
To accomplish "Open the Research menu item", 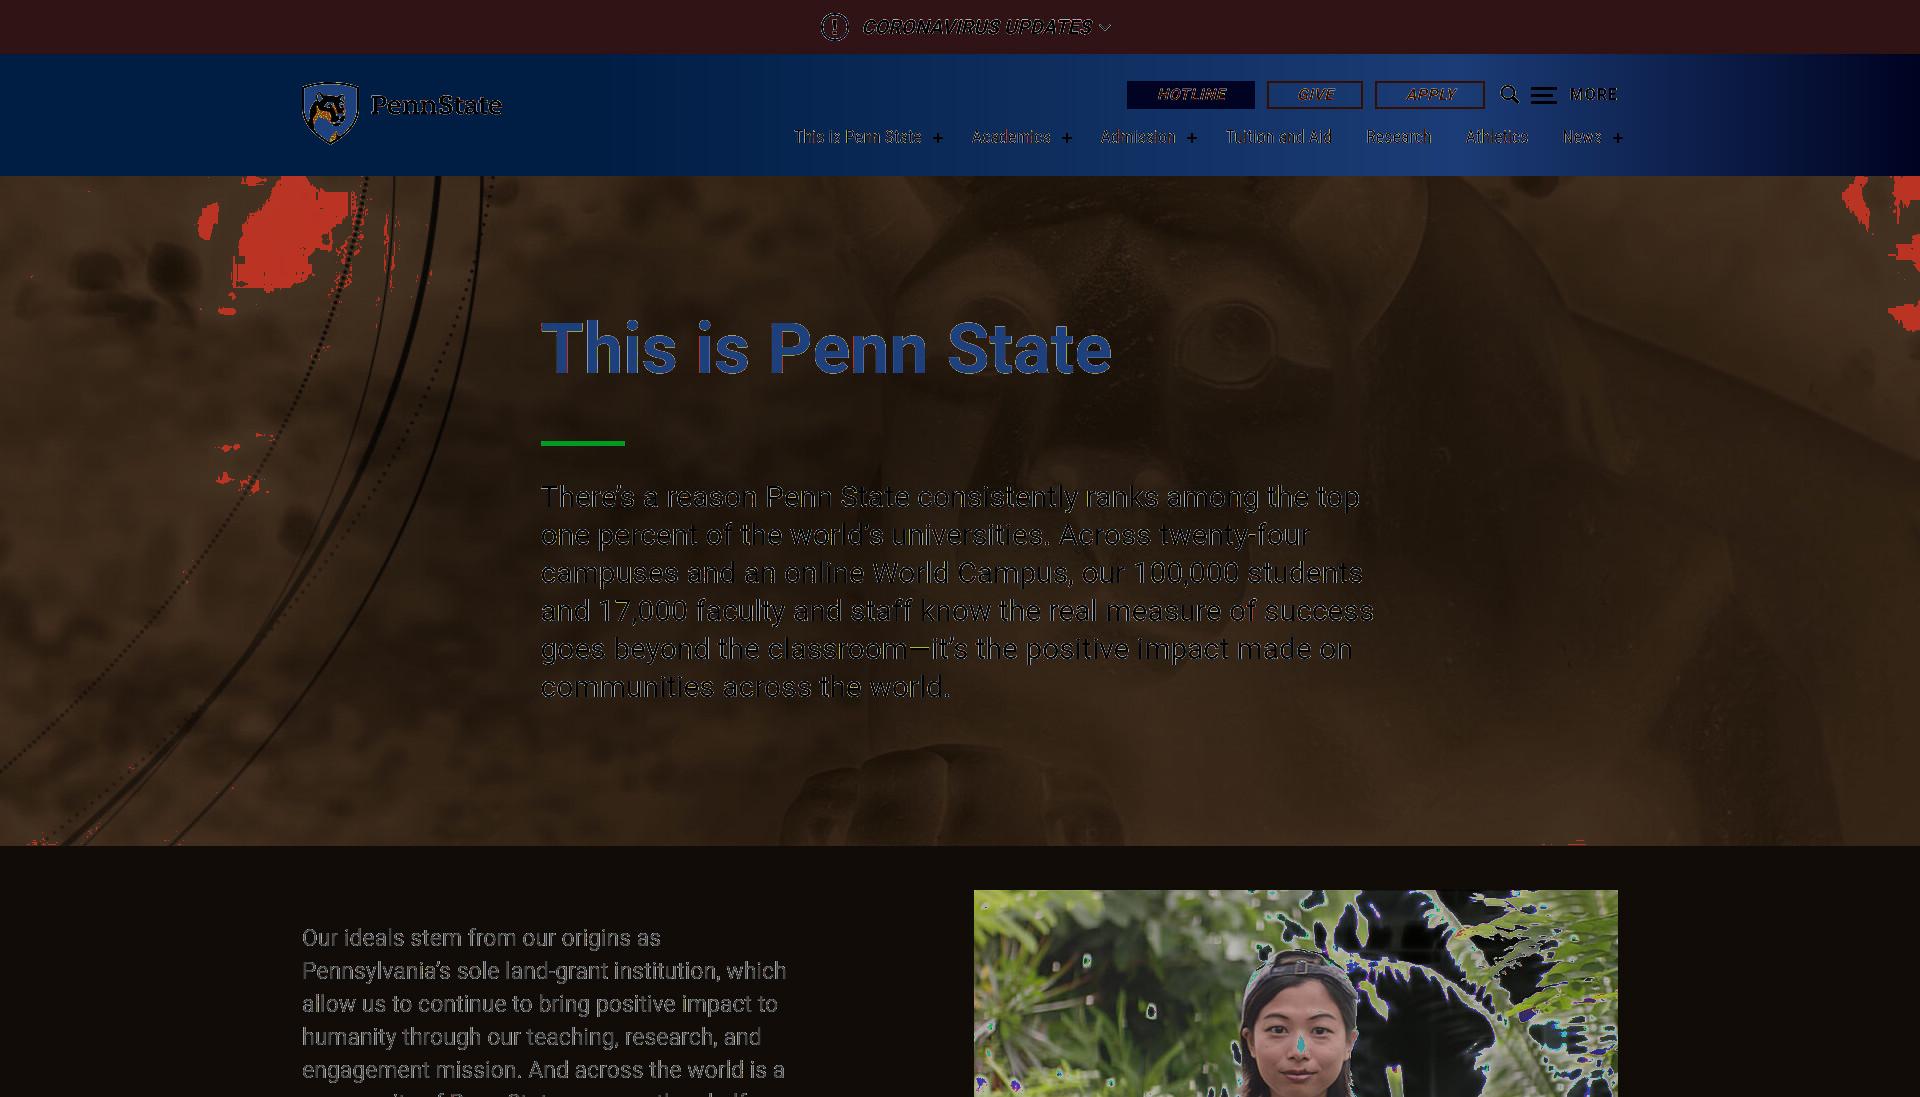I will point(1399,137).
